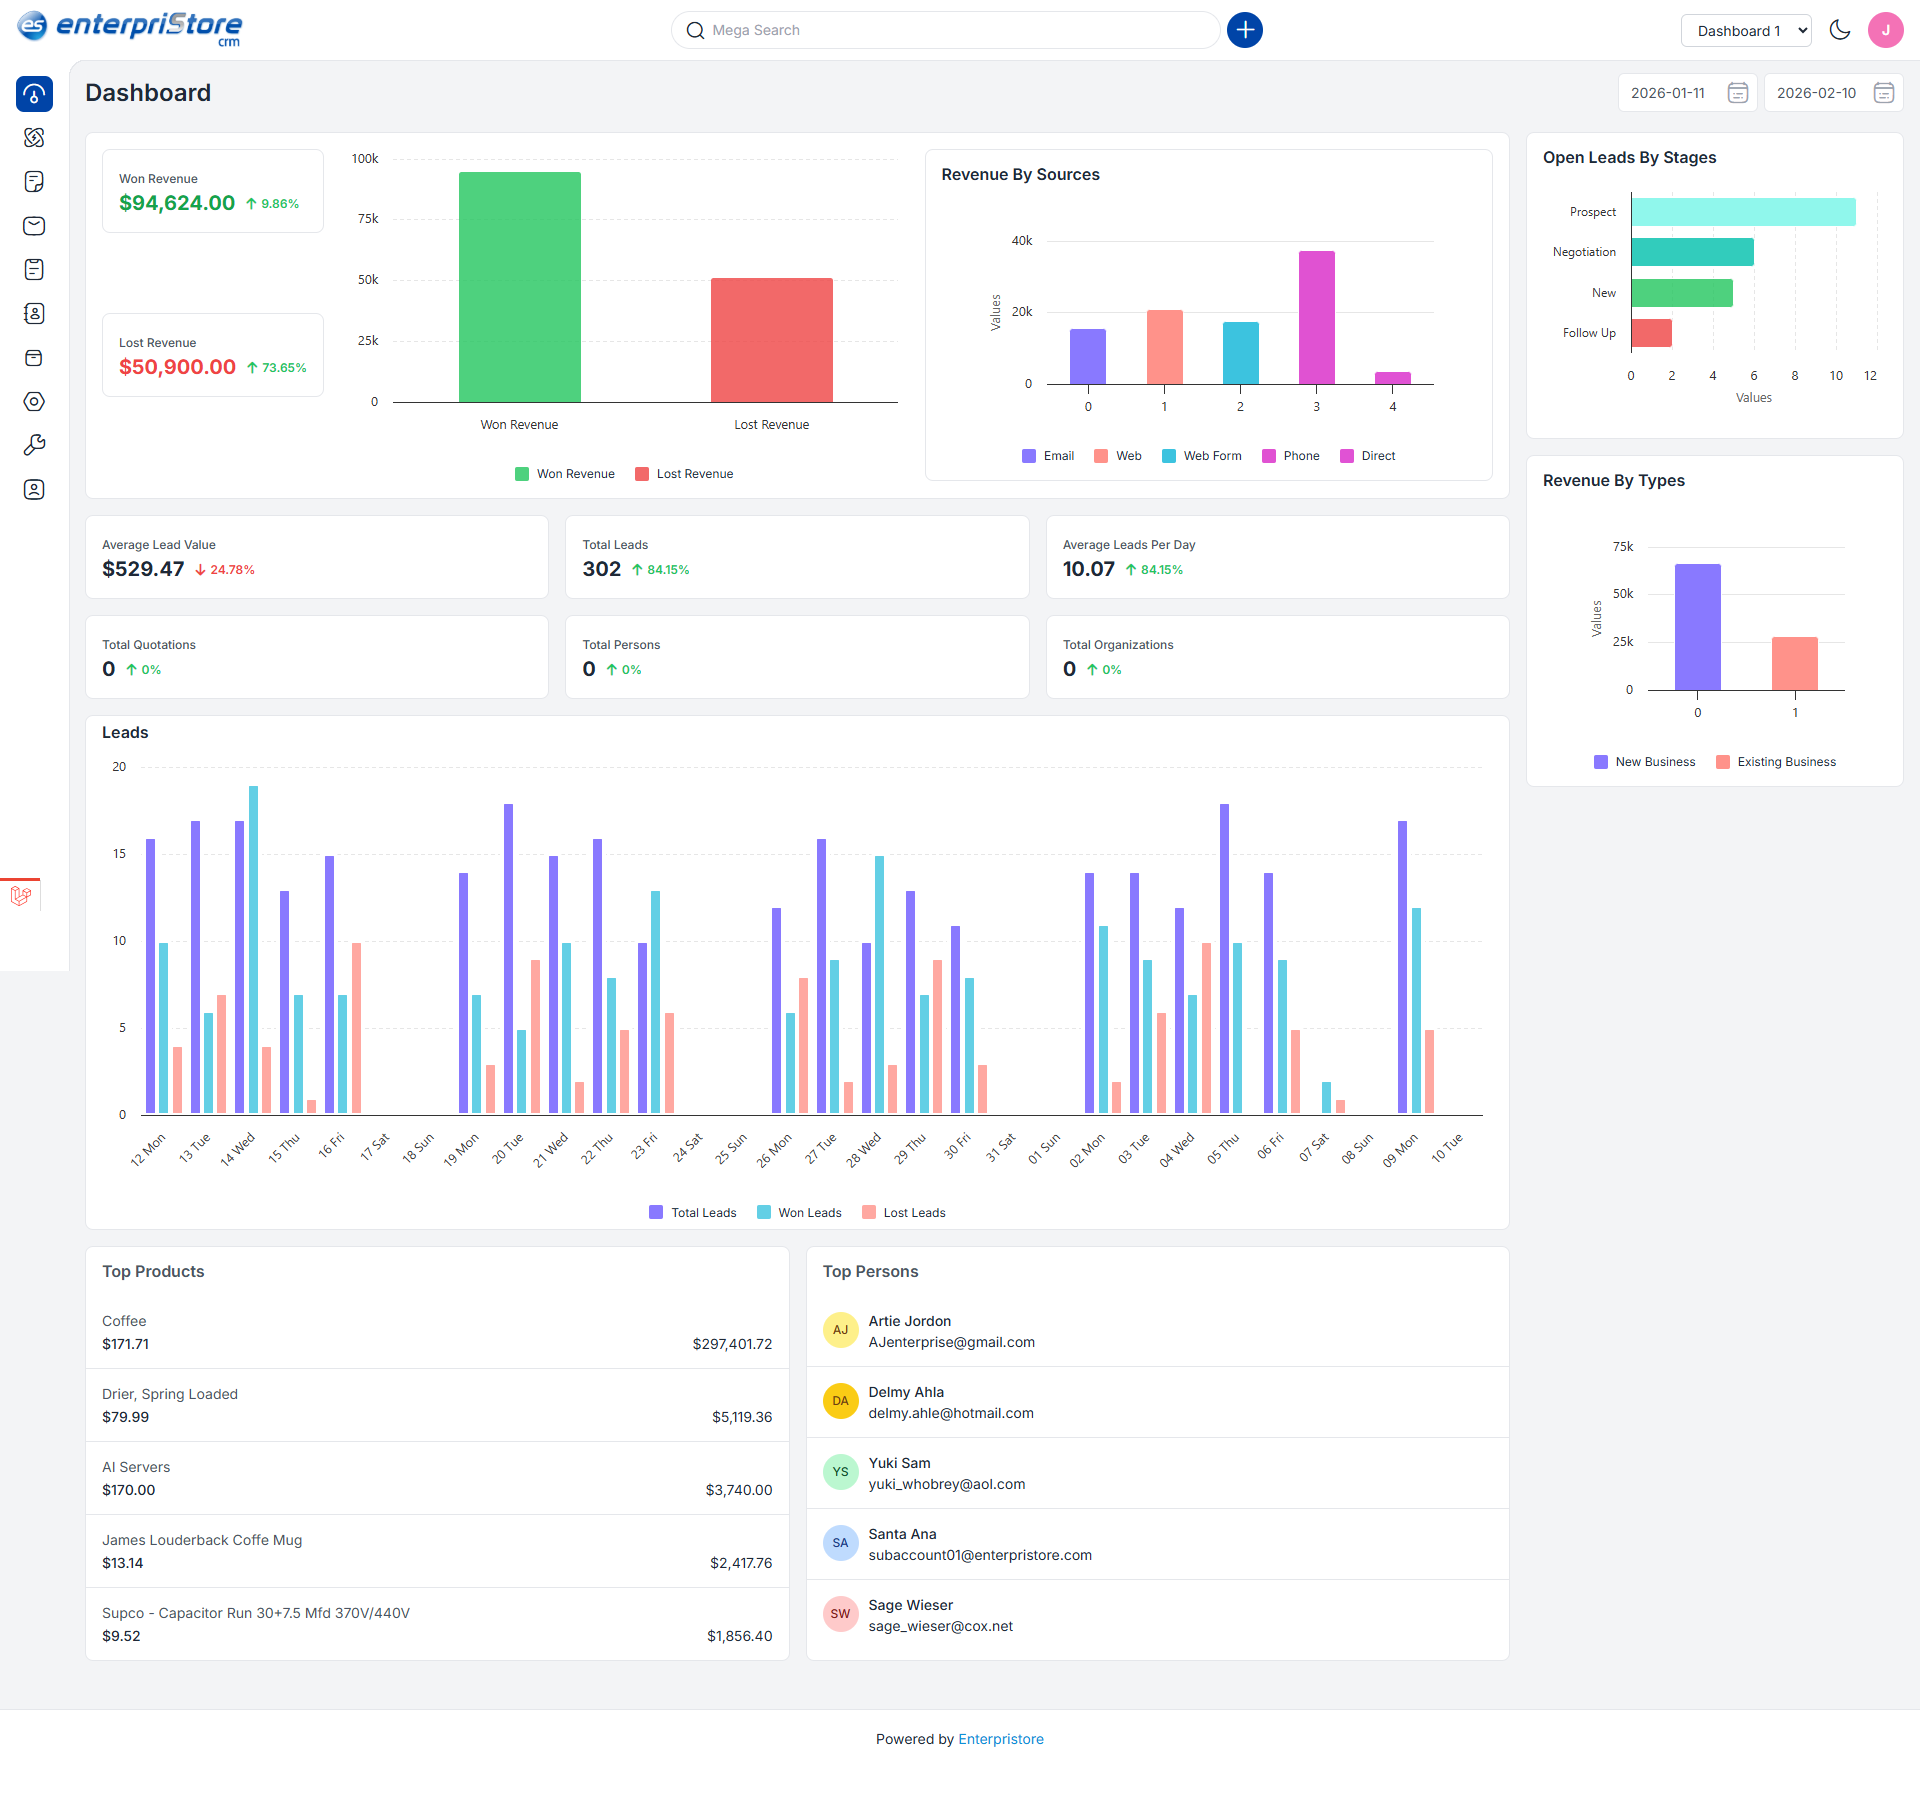
Task: Open the email inbox icon in sidebar
Action: 34,226
